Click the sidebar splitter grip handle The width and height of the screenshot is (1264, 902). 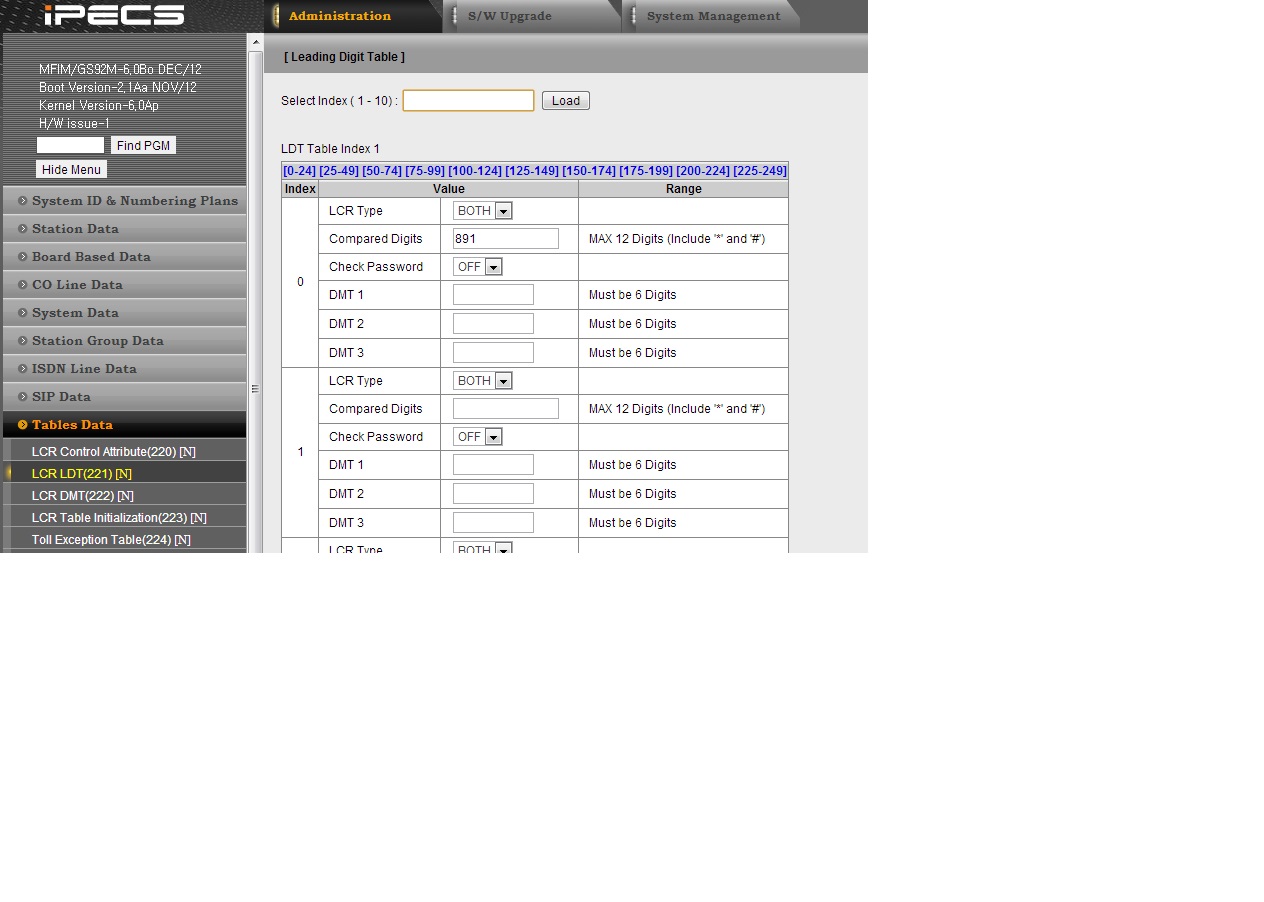tap(255, 389)
